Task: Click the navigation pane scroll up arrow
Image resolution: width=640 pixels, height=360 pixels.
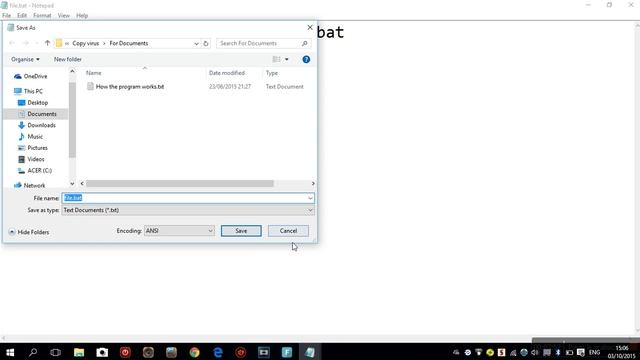Action: coord(72,72)
